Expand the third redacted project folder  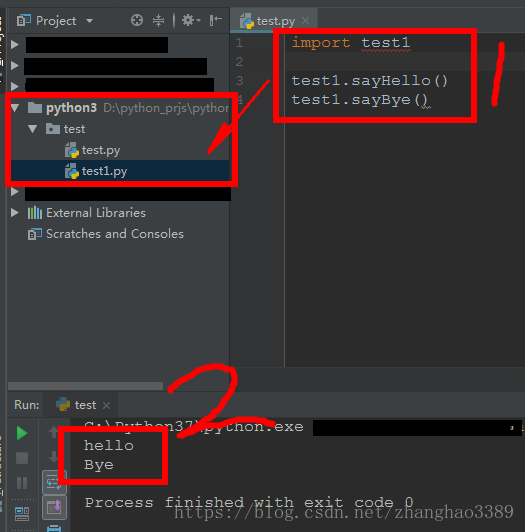point(15,86)
